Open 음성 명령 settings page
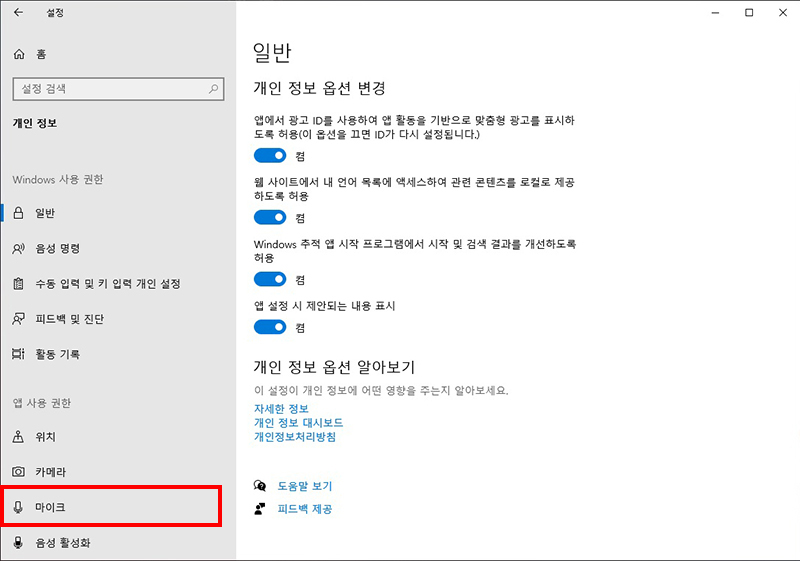Viewport: 800px width, 561px height. point(118,248)
